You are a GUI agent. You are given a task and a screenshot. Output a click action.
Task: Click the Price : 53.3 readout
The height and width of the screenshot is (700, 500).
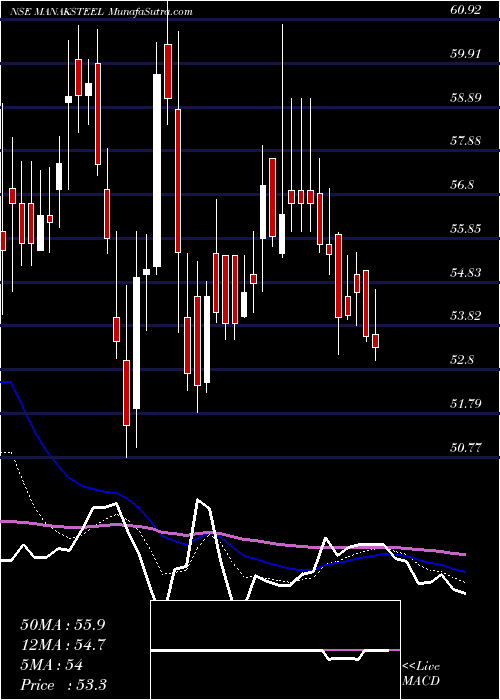[x=63, y=685]
